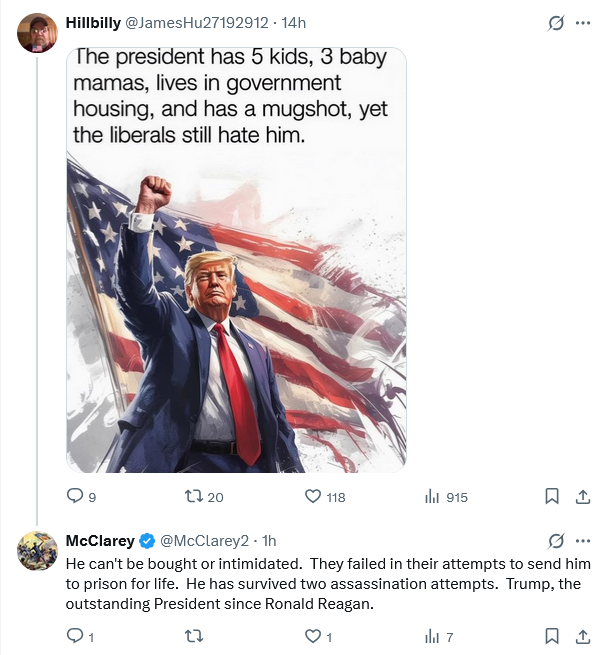
Task: Open @McClarey2 handle link
Action: point(203,541)
